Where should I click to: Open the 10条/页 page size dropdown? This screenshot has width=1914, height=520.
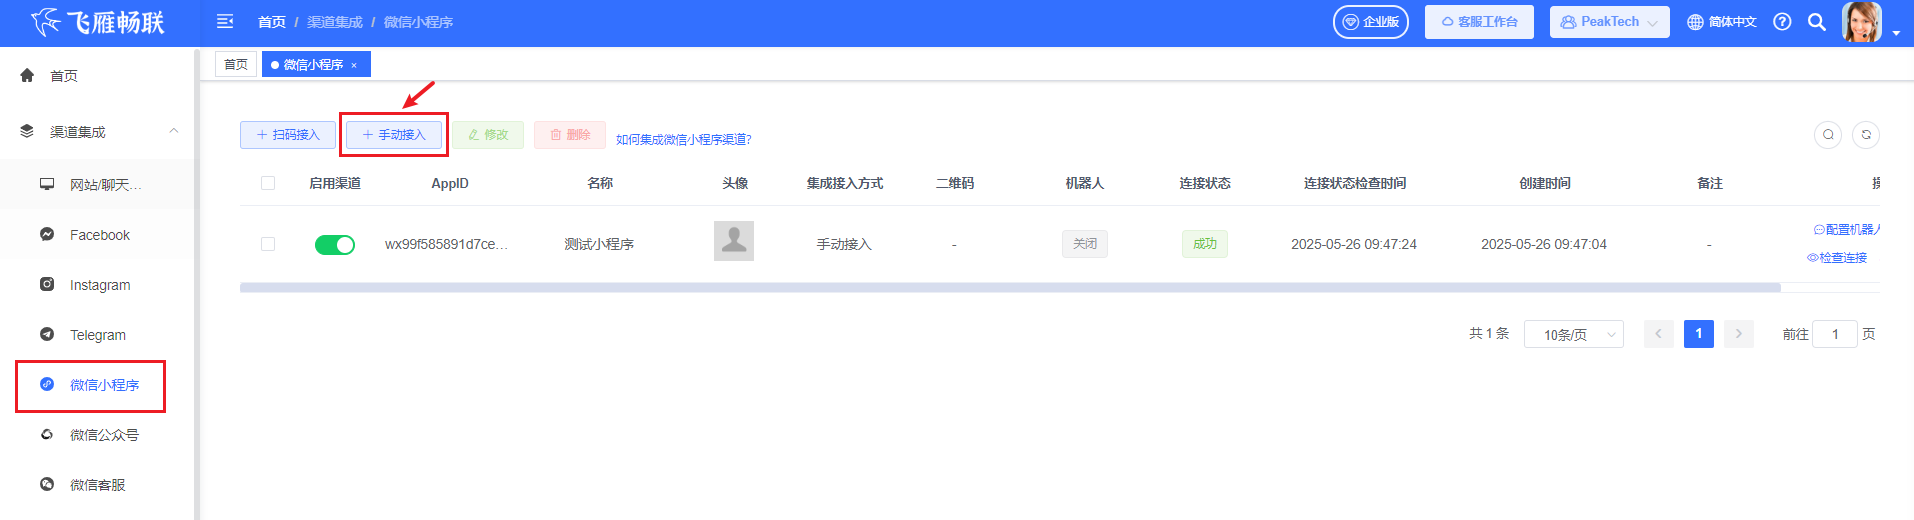(x=1573, y=334)
